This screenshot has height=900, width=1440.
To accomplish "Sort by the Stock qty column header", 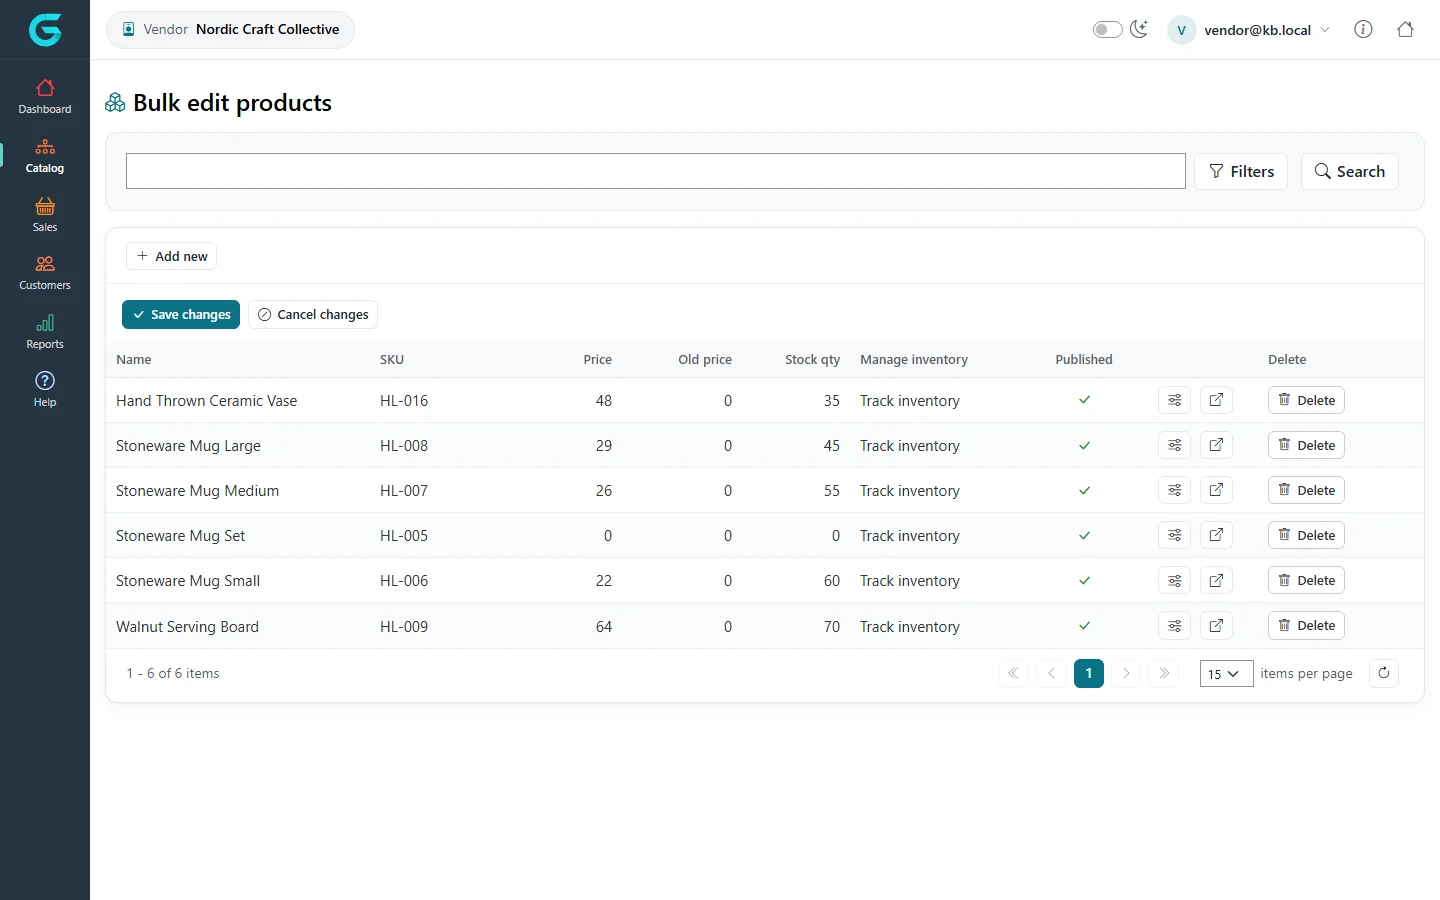I will pos(812,360).
